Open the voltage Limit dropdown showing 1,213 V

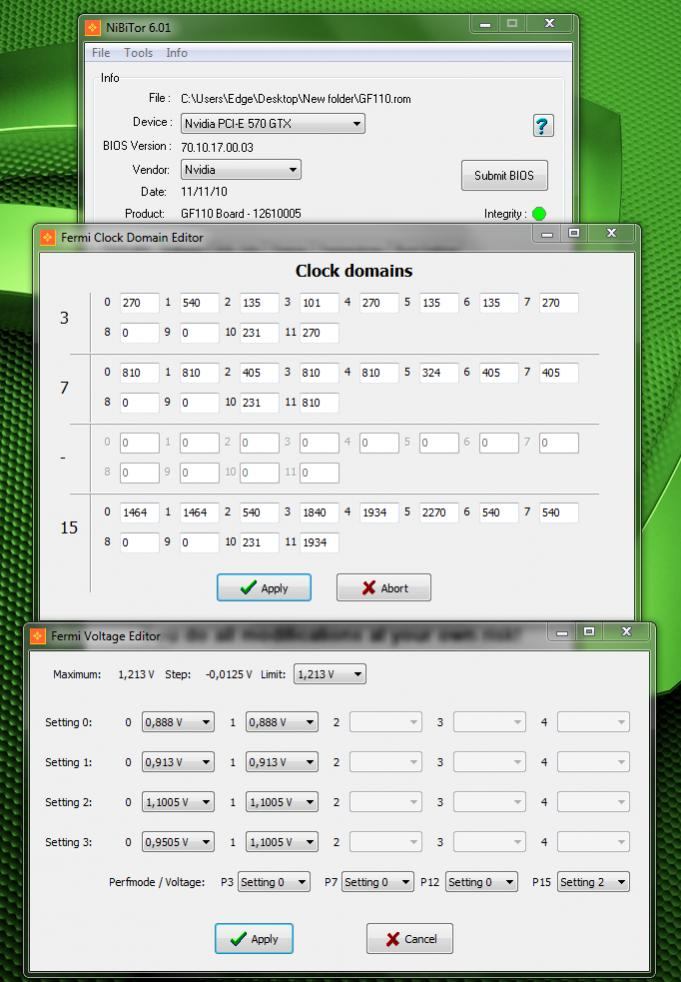(x=330, y=674)
